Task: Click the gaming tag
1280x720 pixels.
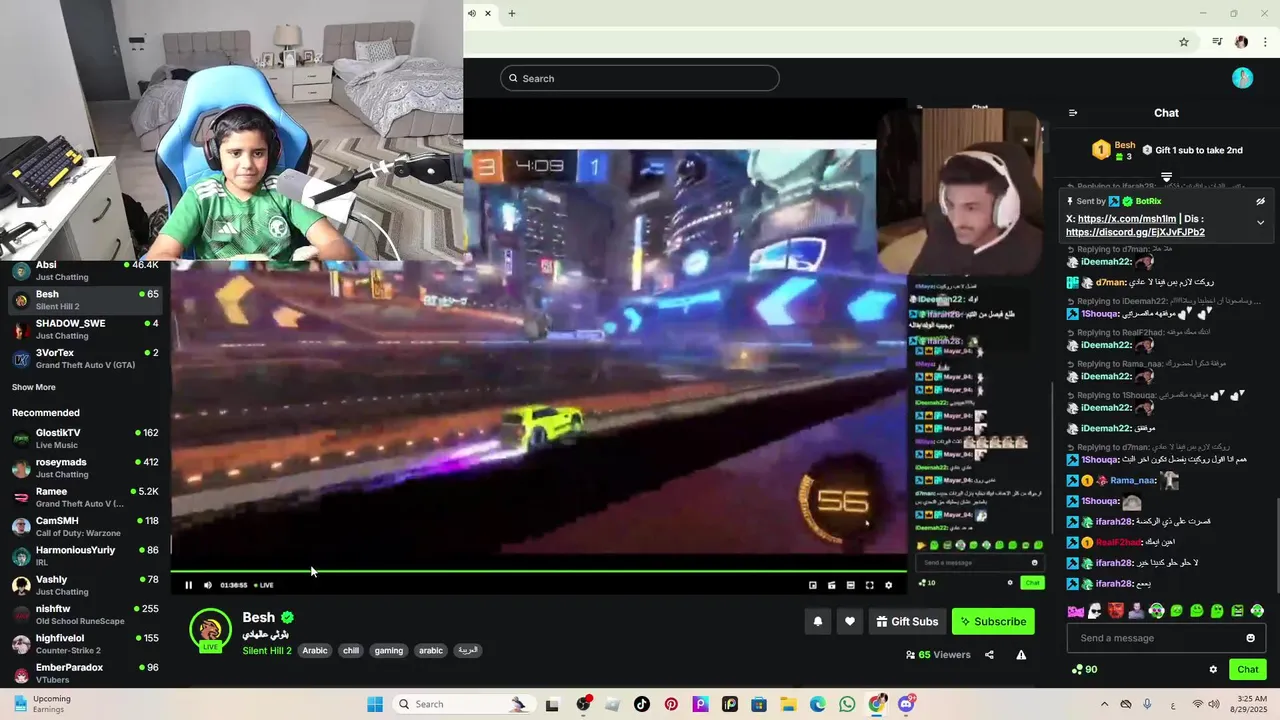Action: pyautogui.click(x=389, y=651)
